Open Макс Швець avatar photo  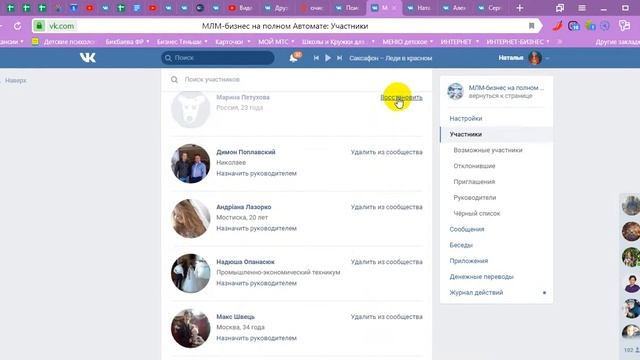point(191,328)
